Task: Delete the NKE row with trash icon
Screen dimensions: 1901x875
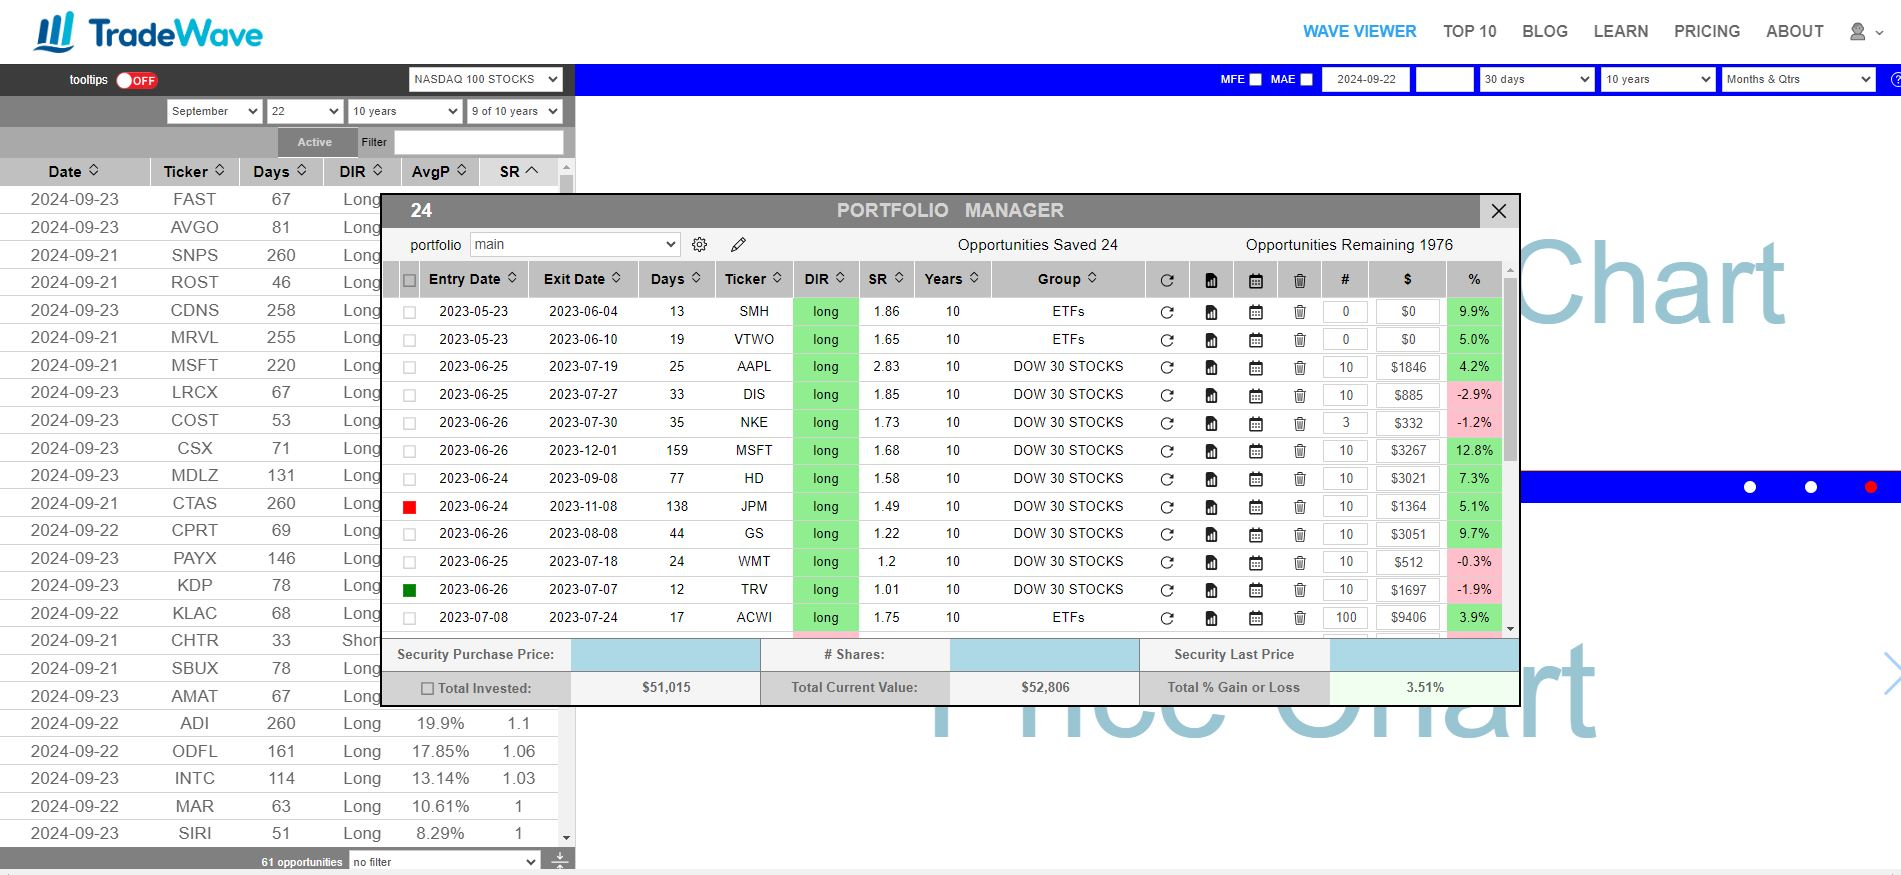Action: click(1300, 423)
